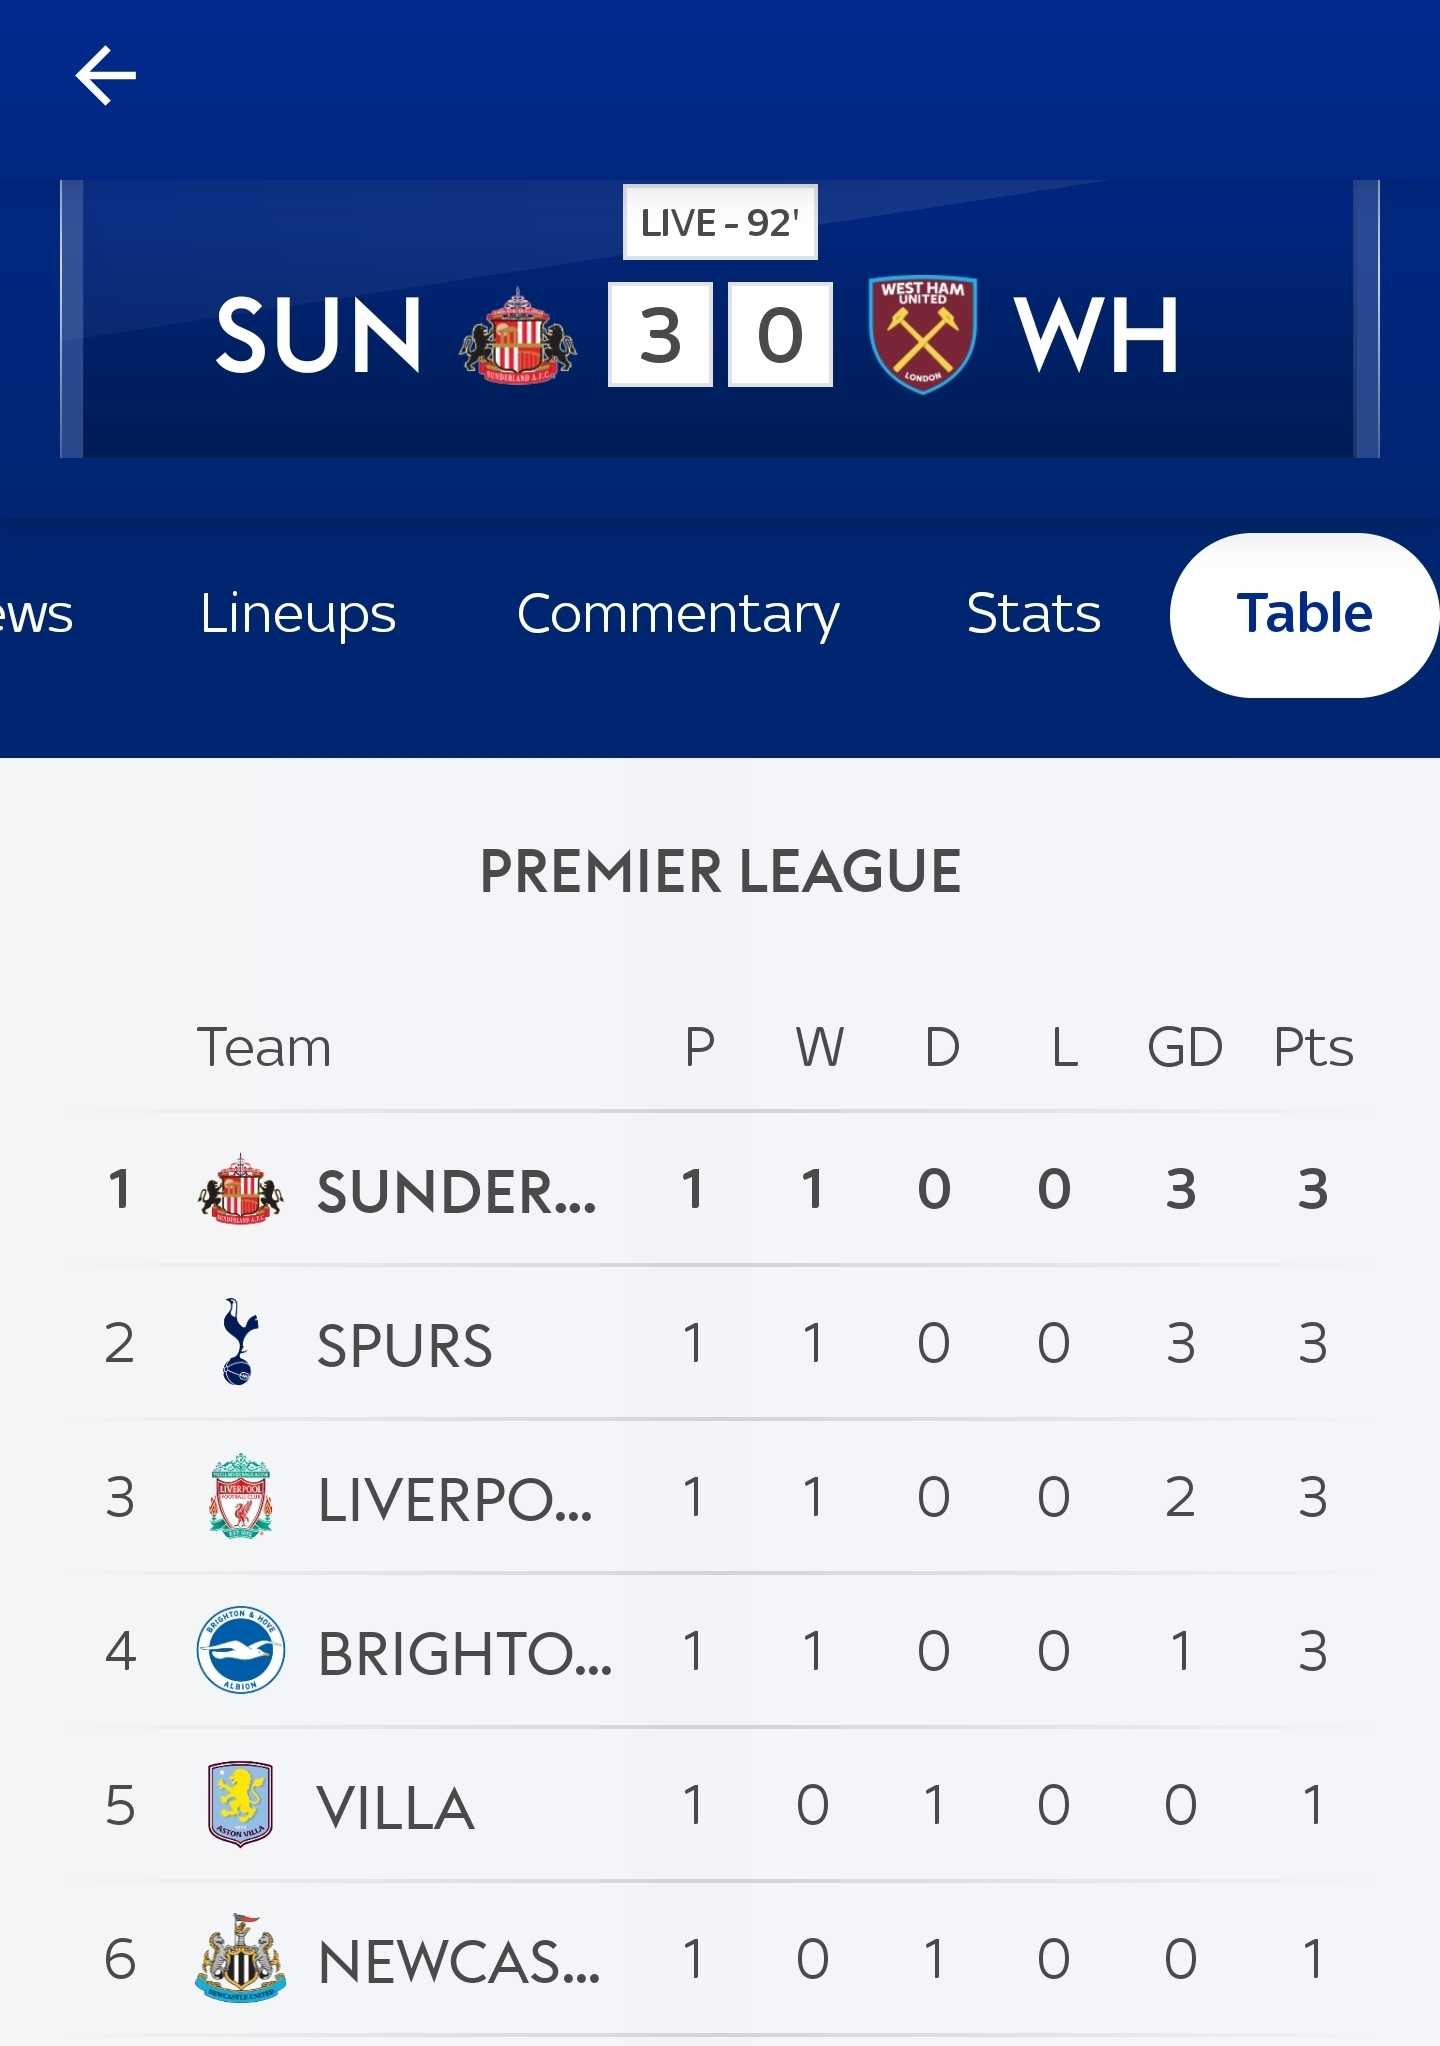Switch to the Lineups tab

click(x=298, y=614)
